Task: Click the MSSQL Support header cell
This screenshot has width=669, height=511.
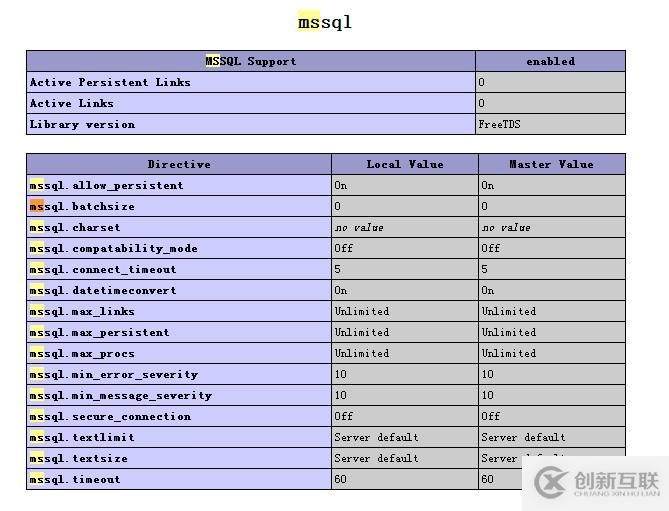Action: pos(251,61)
